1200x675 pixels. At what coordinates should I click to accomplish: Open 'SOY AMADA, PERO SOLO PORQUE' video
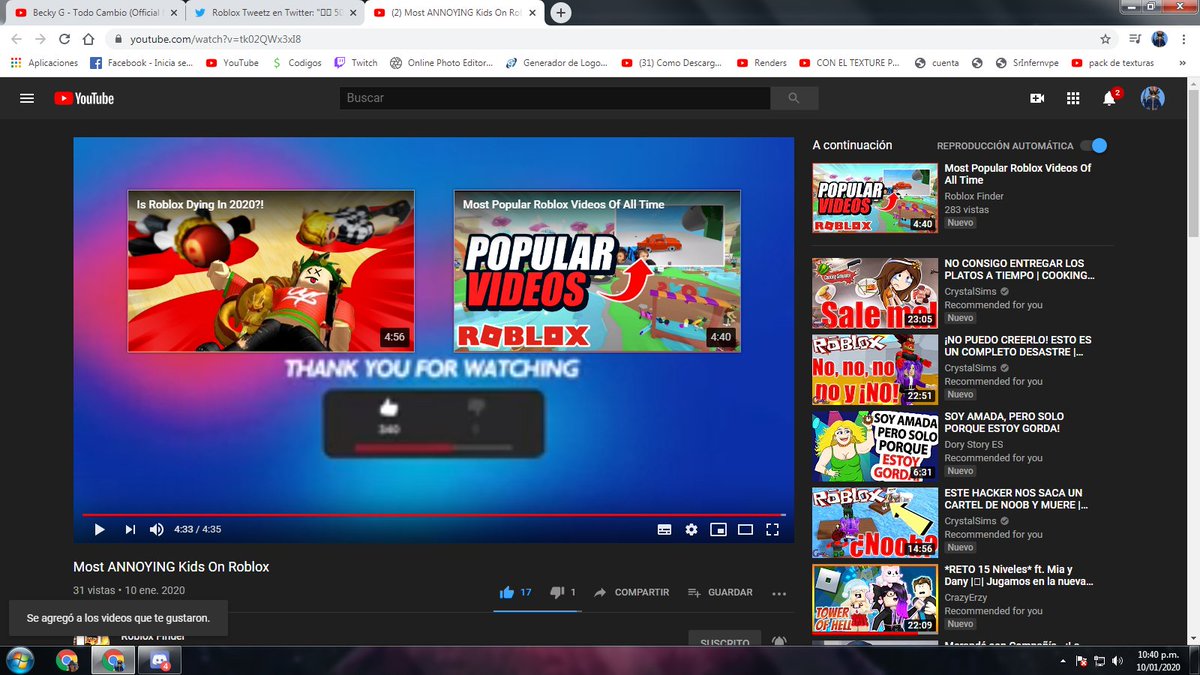coord(1004,422)
